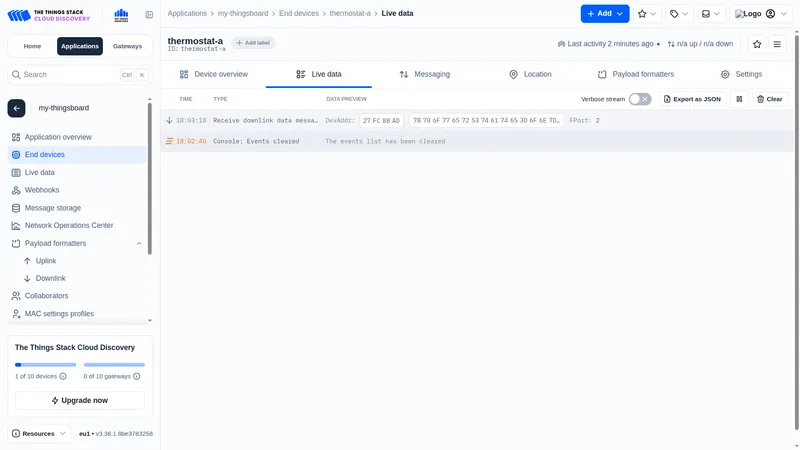The image size is (800, 450).
Task: Show info about device count limit
Action: (63, 377)
